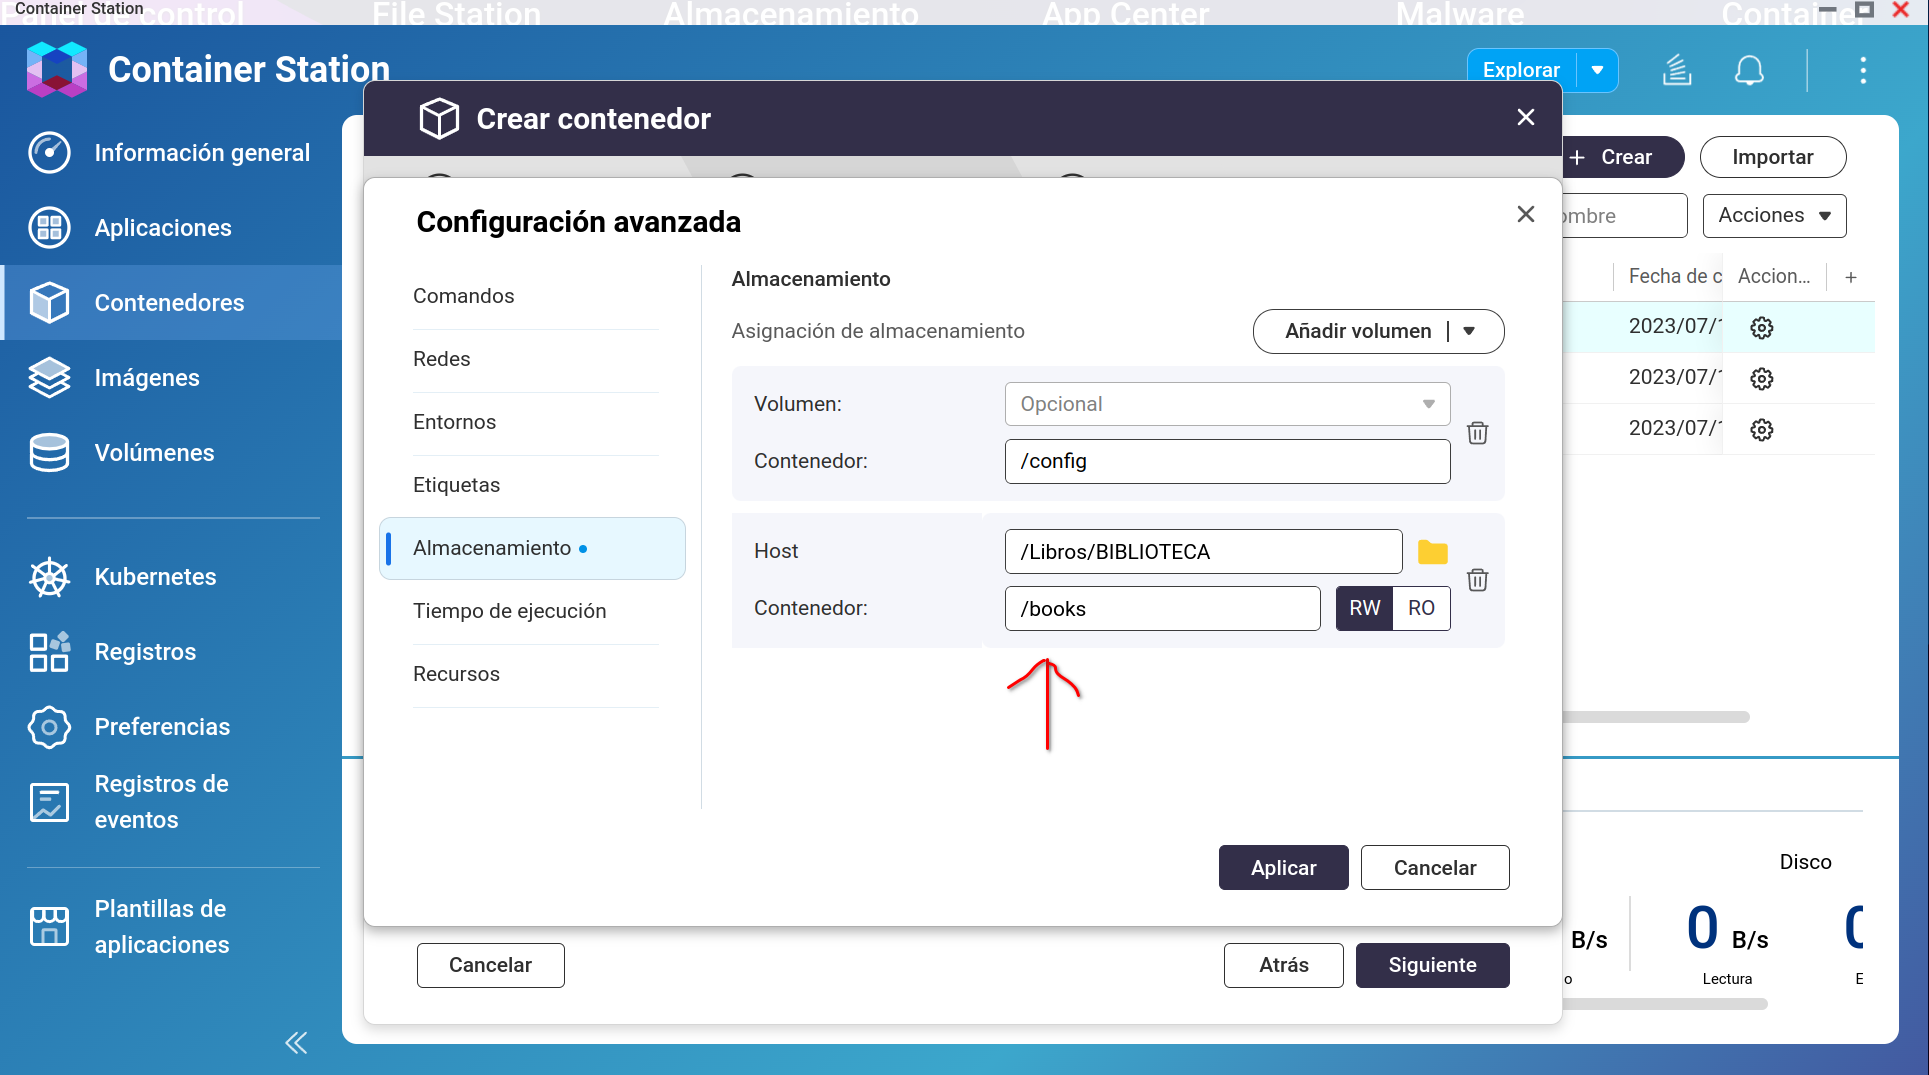Collapse the sidebar with double chevron
Image resolution: width=1929 pixels, height=1075 pixels.
point(296,1043)
